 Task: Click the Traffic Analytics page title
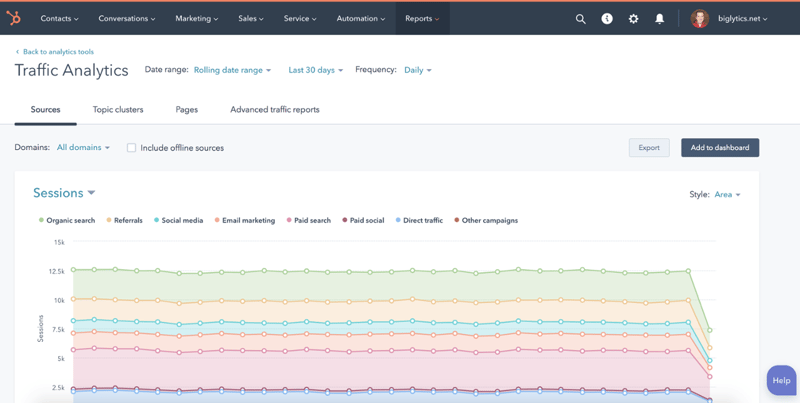[71, 70]
